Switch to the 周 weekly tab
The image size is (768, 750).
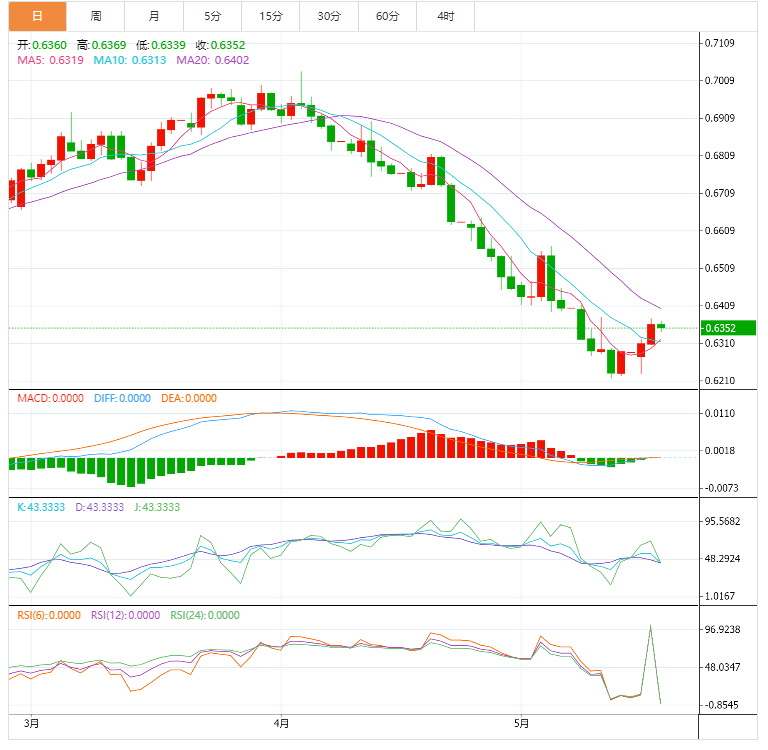pyautogui.click(x=96, y=16)
